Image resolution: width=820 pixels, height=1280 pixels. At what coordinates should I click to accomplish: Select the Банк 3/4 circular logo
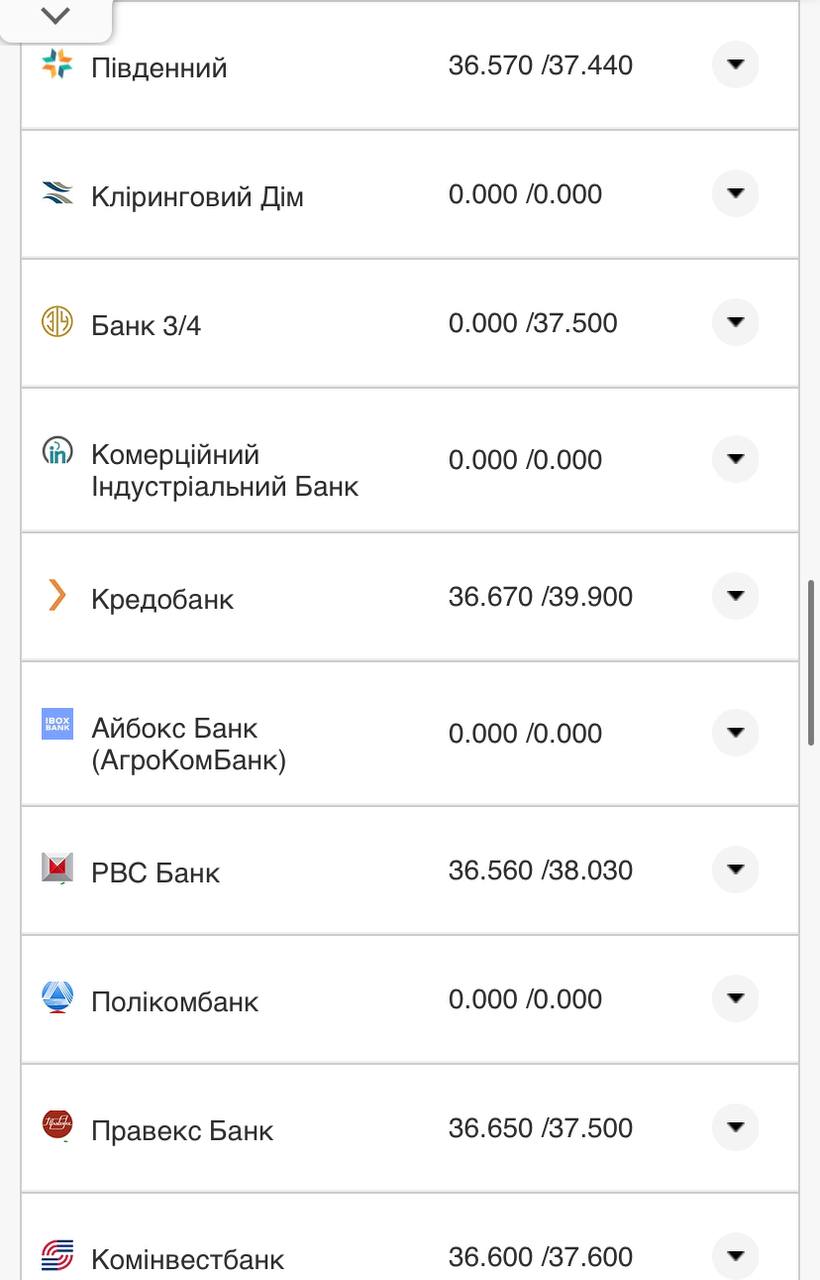(57, 322)
